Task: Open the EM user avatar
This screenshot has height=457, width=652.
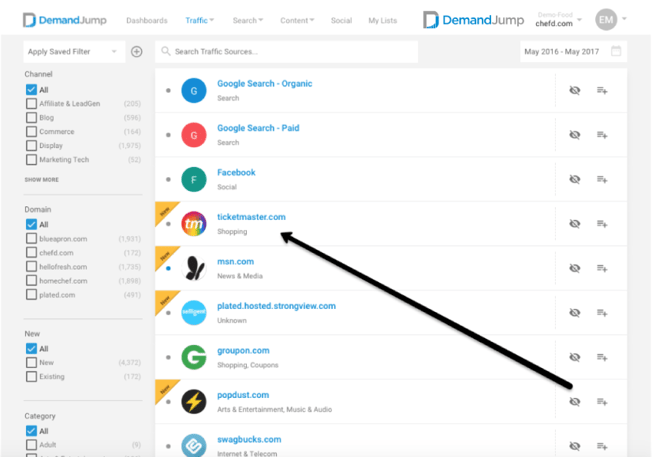Action: pyautogui.click(x=606, y=20)
